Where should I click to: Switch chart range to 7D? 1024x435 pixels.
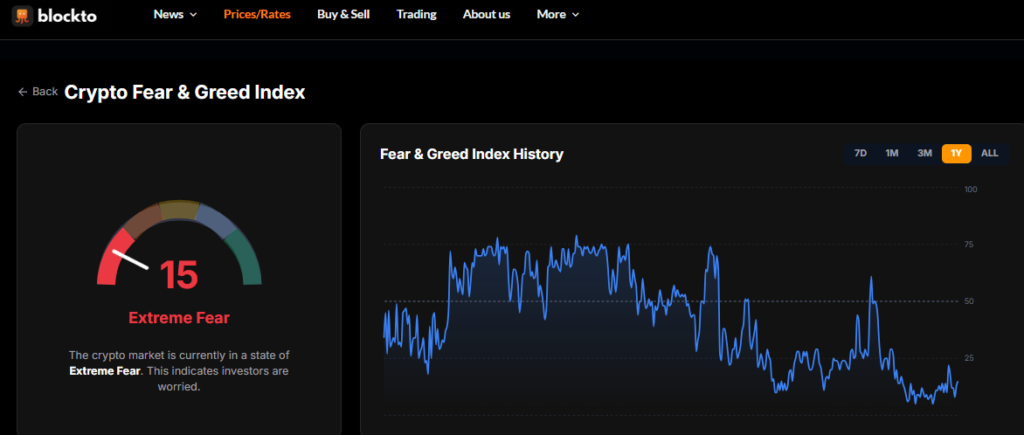860,153
